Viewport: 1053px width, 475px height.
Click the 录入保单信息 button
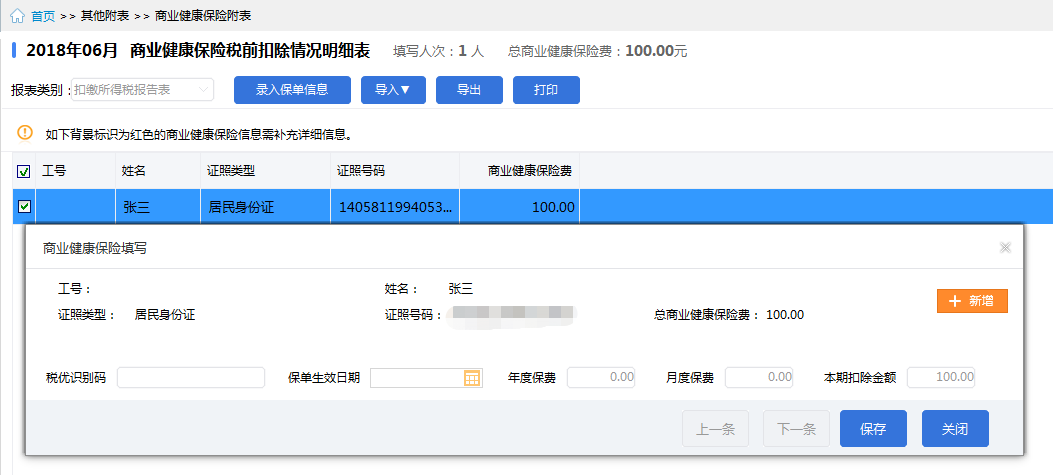click(x=292, y=90)
